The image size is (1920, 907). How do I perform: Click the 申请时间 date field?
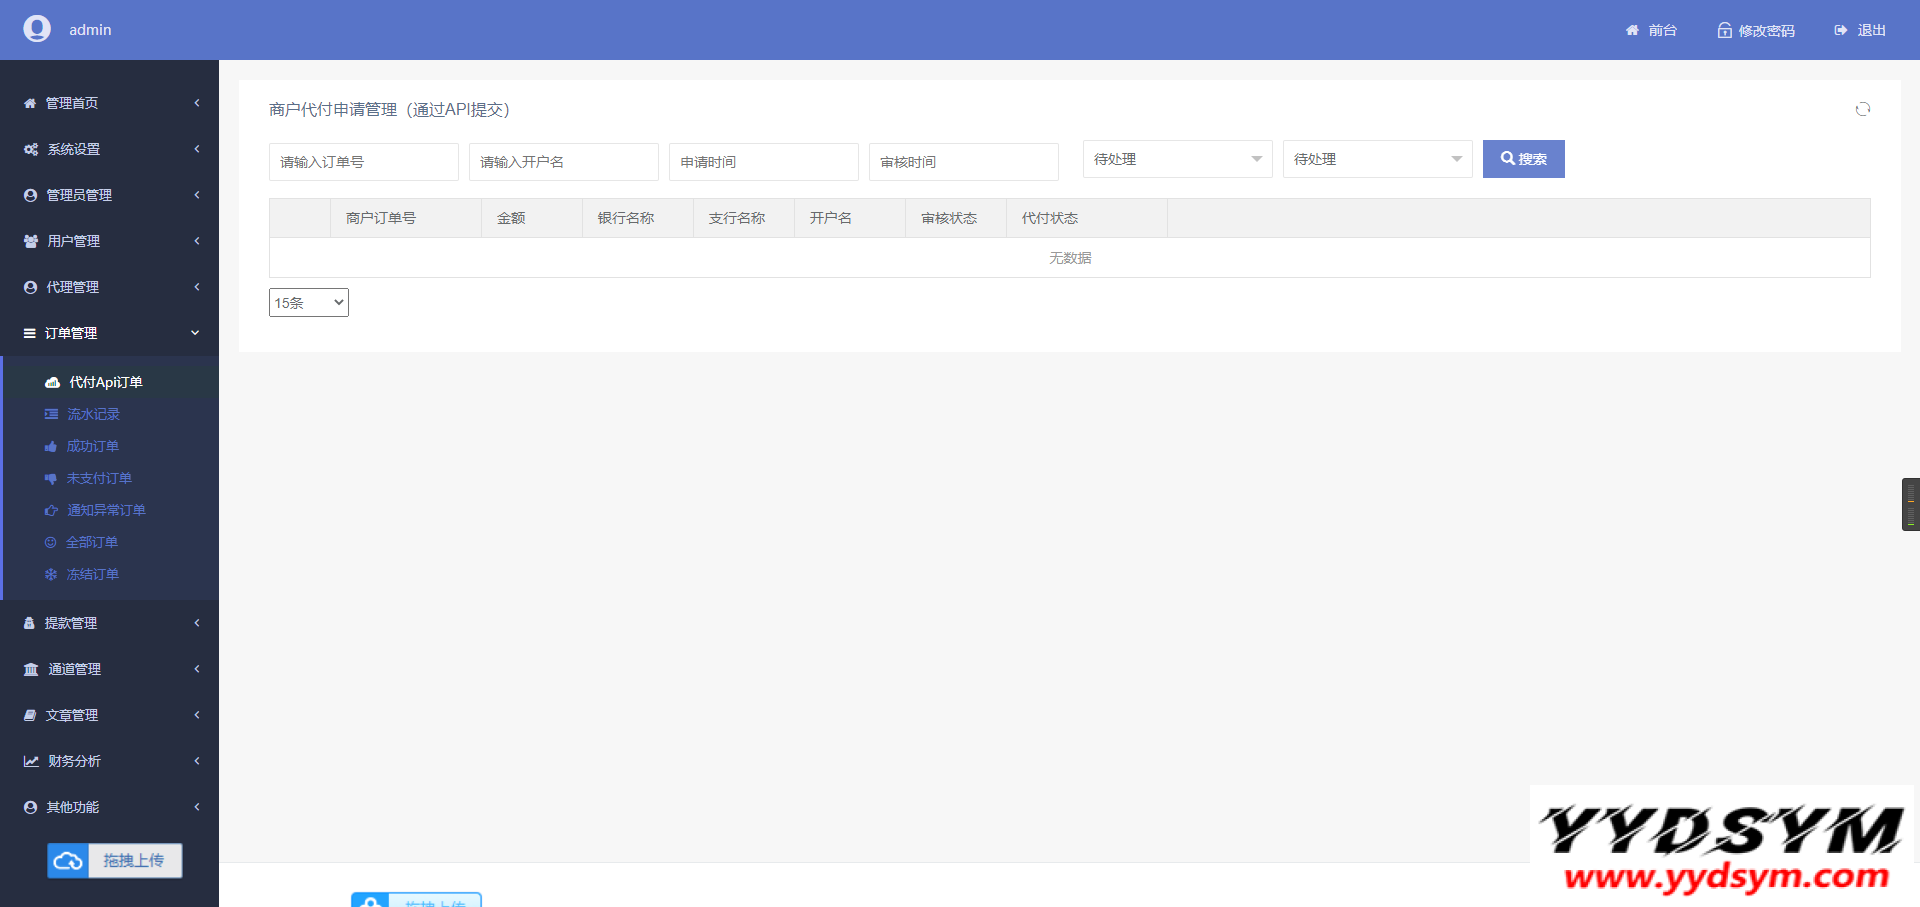763,162
